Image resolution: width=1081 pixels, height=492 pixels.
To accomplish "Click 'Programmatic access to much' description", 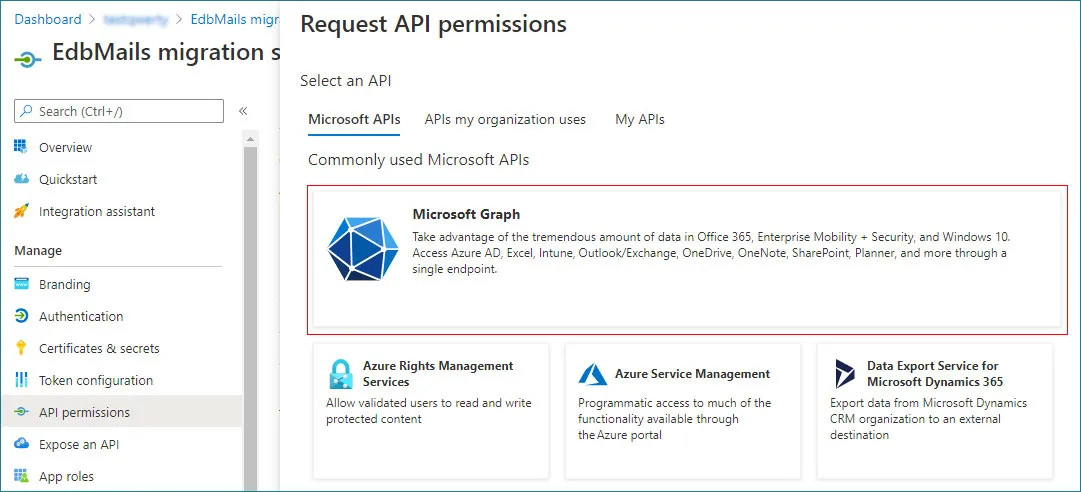I will pyautogui.click(x=674, y=419).
